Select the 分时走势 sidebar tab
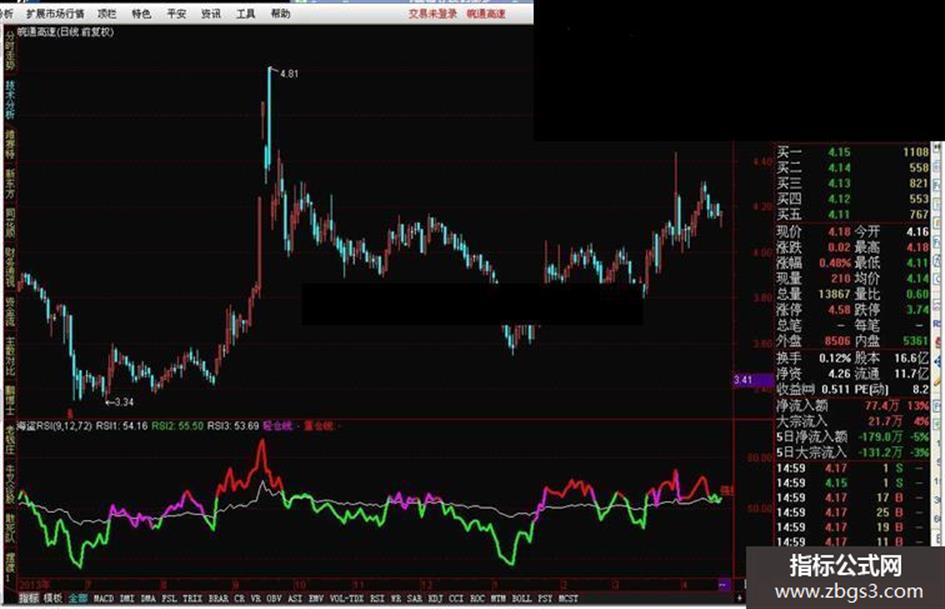The image size is (945, 609). point(10,51)
